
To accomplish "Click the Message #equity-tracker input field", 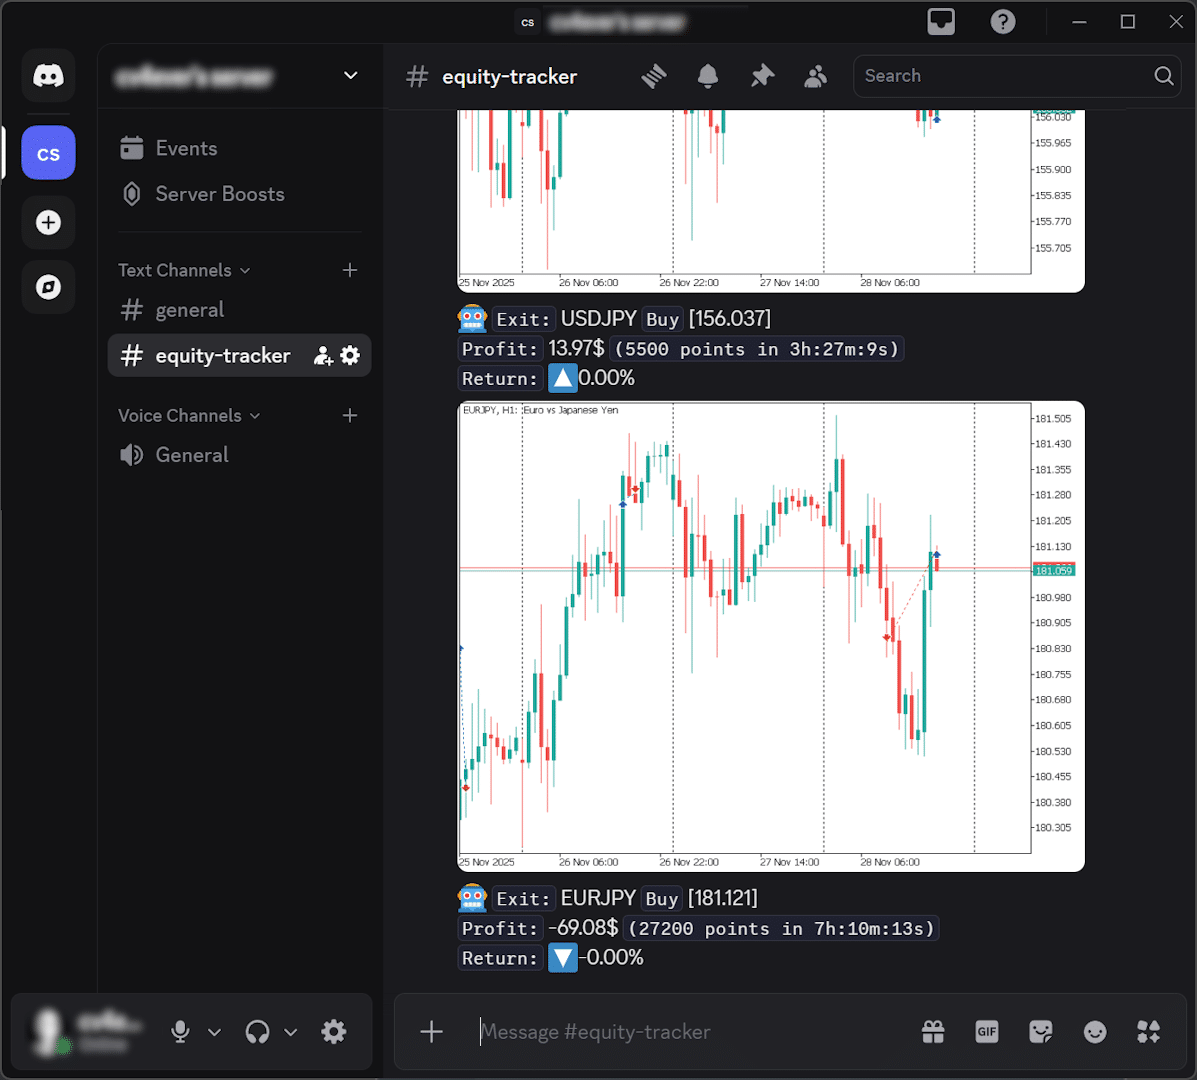I will pyautogui.click(x=690, y=1032).
